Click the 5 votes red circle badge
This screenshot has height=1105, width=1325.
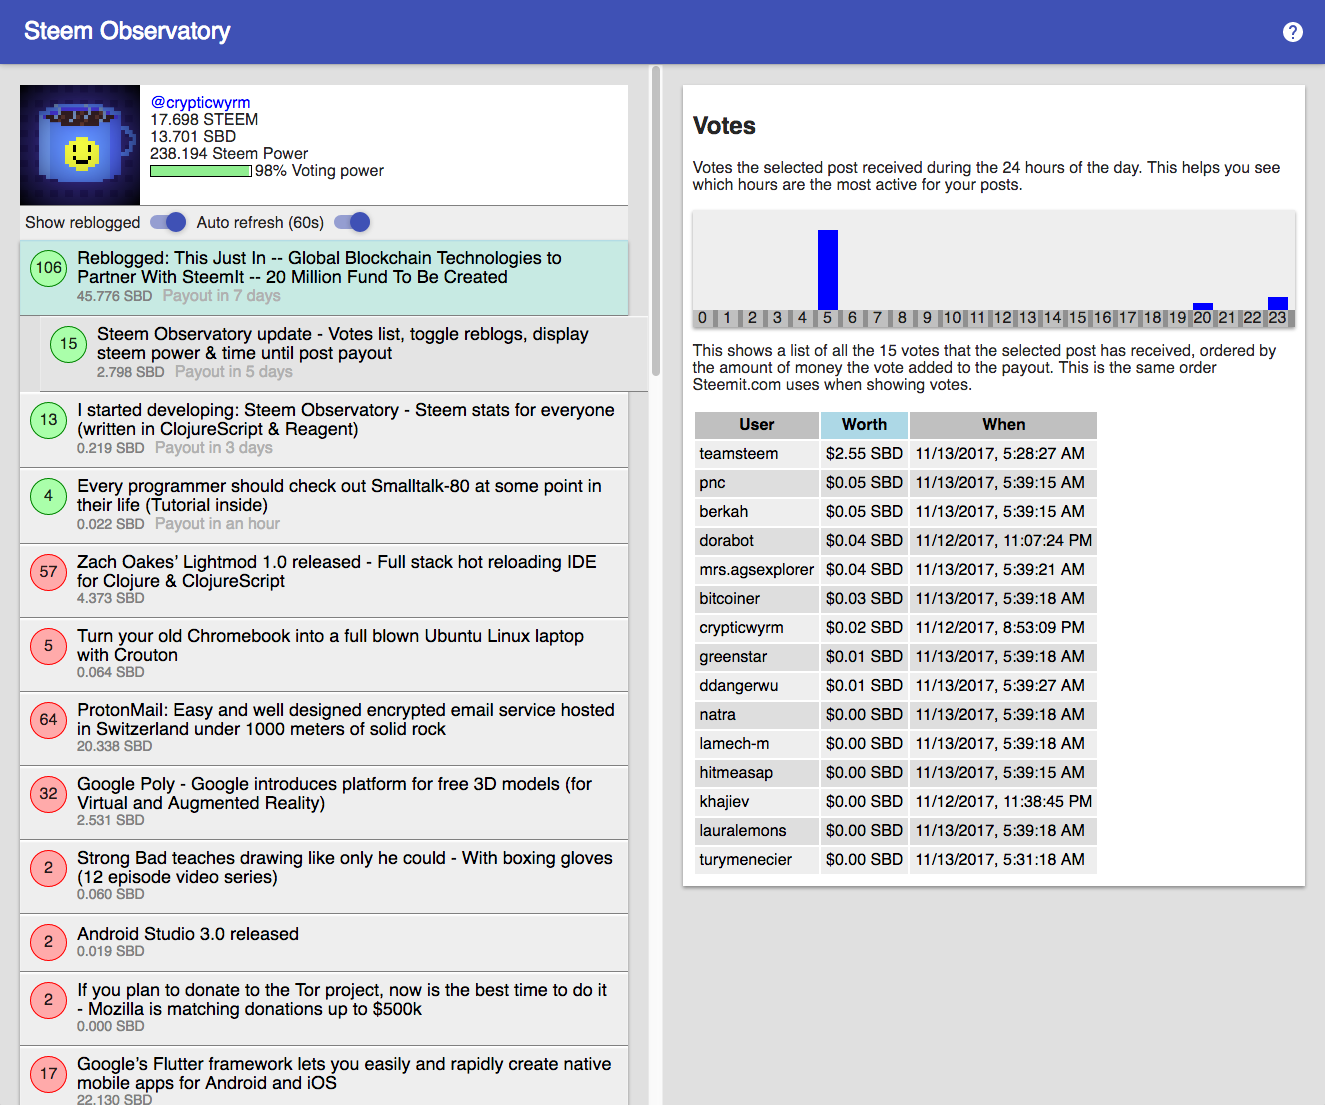[48, 646]
